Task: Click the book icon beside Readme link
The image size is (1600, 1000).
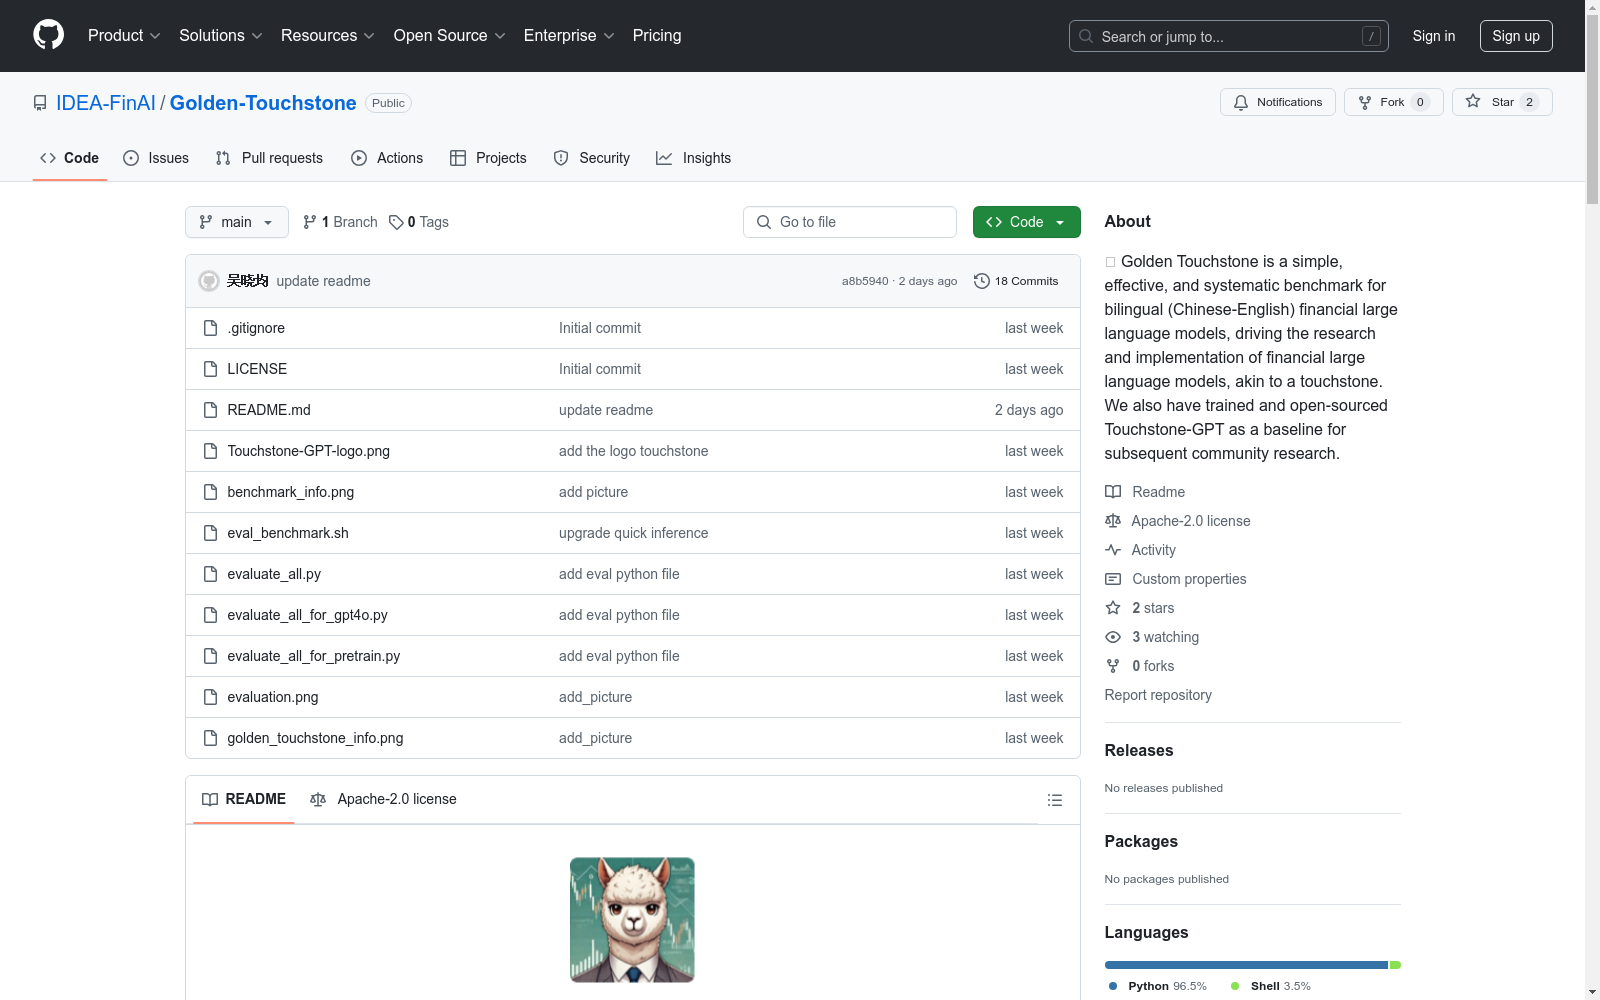Action: (x=1113, y=492)
